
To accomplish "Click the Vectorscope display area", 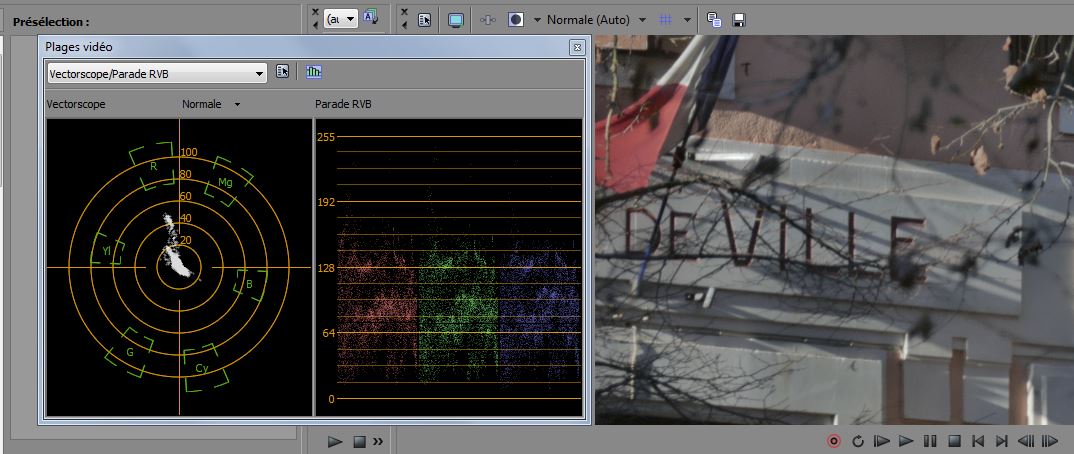I will [179, 267].
